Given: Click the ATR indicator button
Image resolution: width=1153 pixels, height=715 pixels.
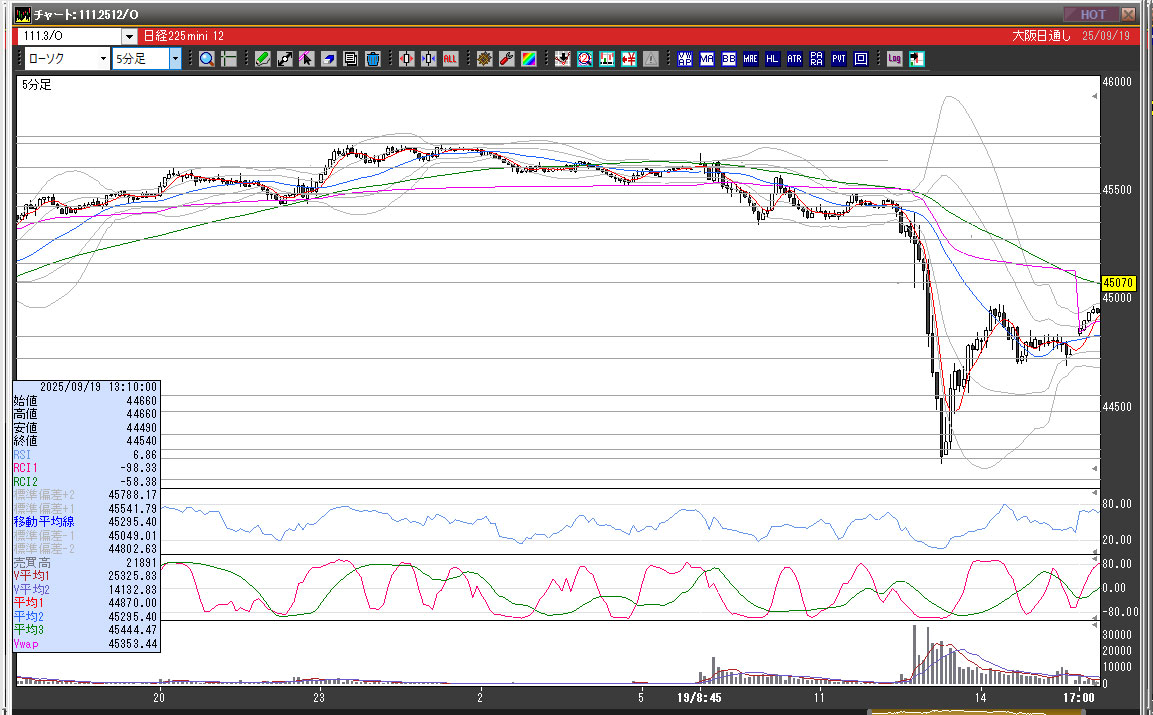Looking at the screenshot, I should point(794,59).
